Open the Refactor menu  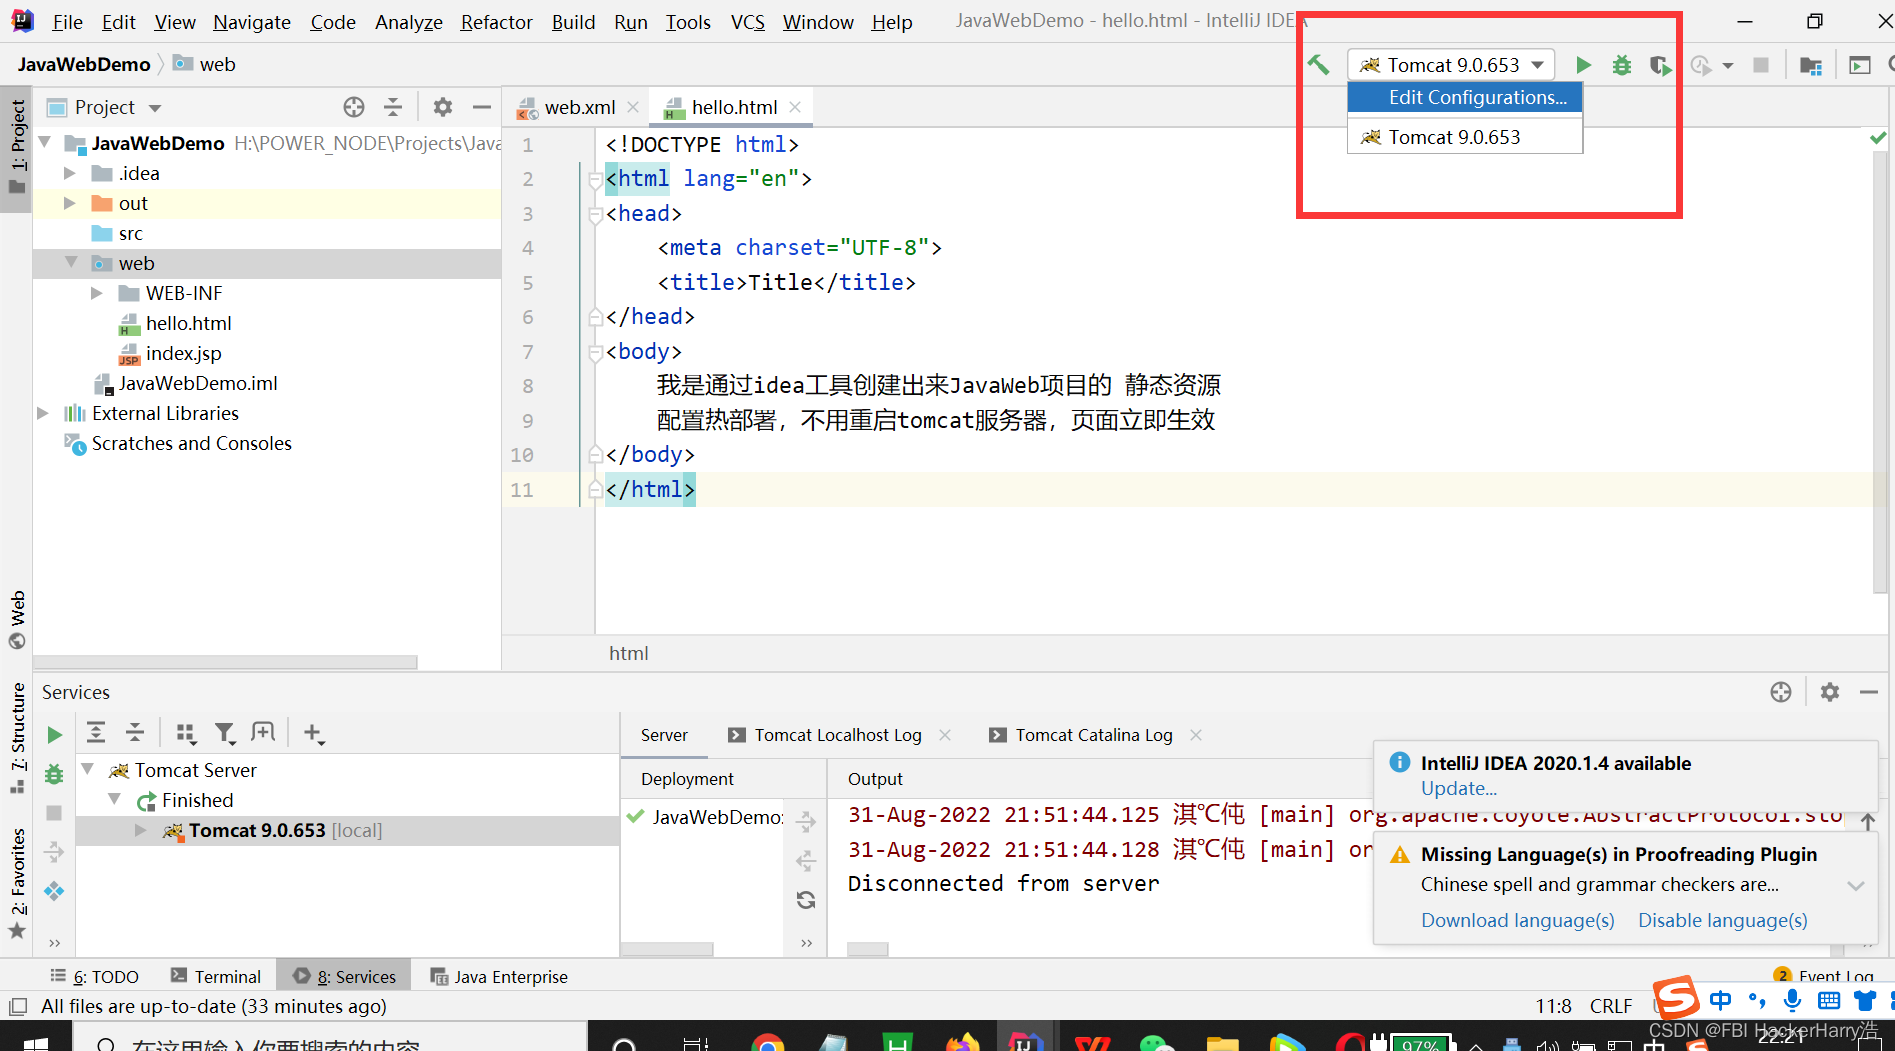coord(496,22)
